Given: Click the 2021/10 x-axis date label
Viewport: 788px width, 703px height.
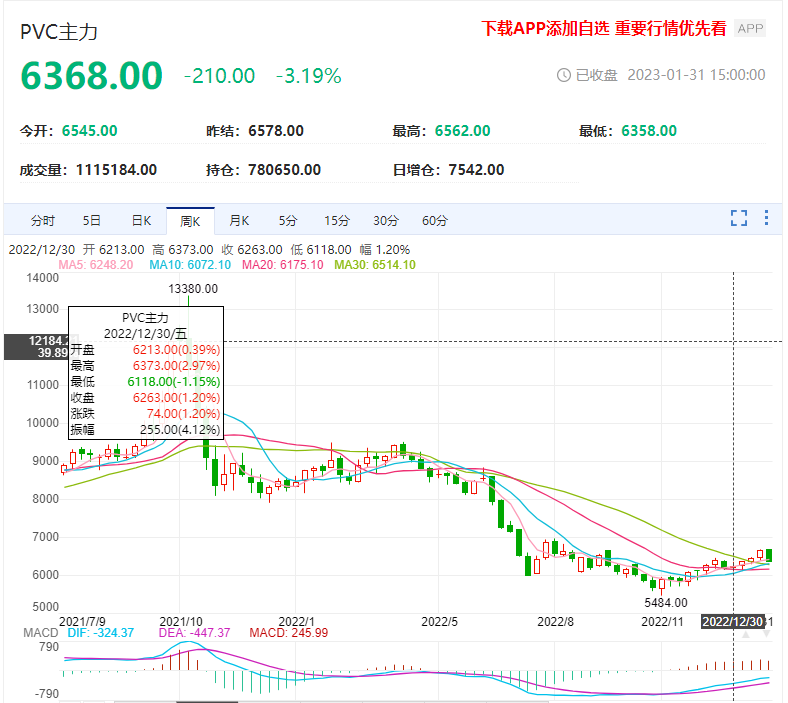Looking at the screenshot, I should tap(181, 622).
